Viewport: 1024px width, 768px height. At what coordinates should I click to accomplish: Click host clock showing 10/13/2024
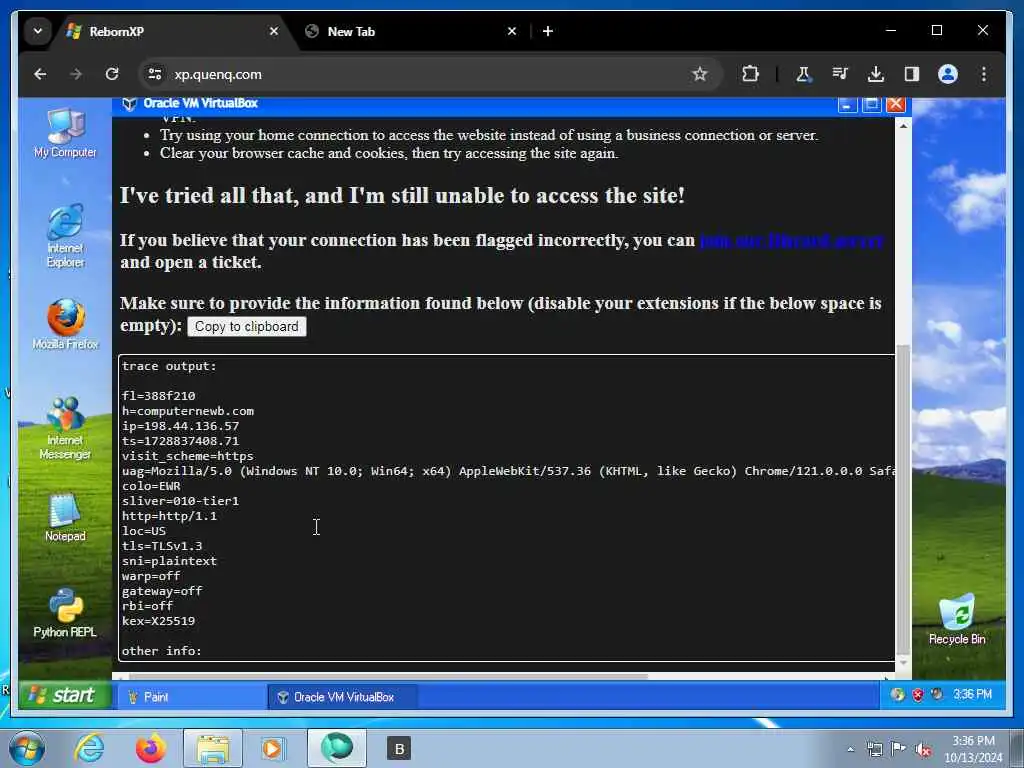point(973,749)
